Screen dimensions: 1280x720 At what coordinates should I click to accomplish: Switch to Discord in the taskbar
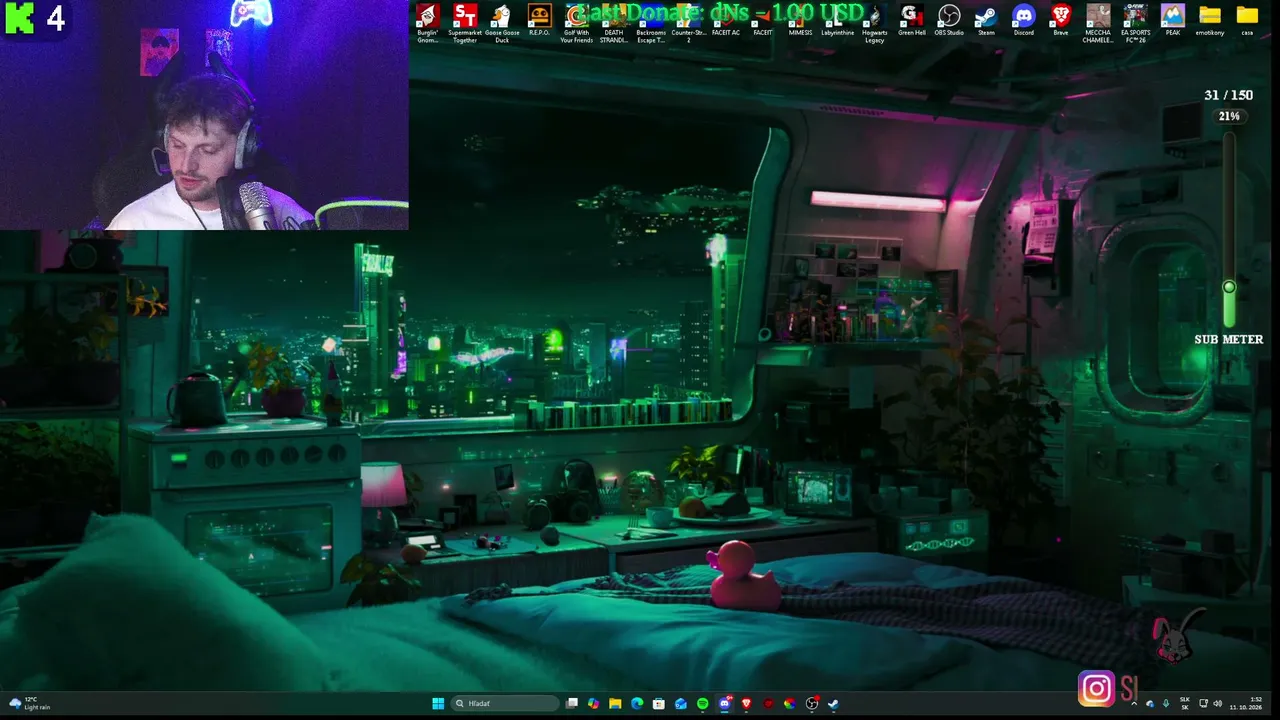[x=725, y=704]
